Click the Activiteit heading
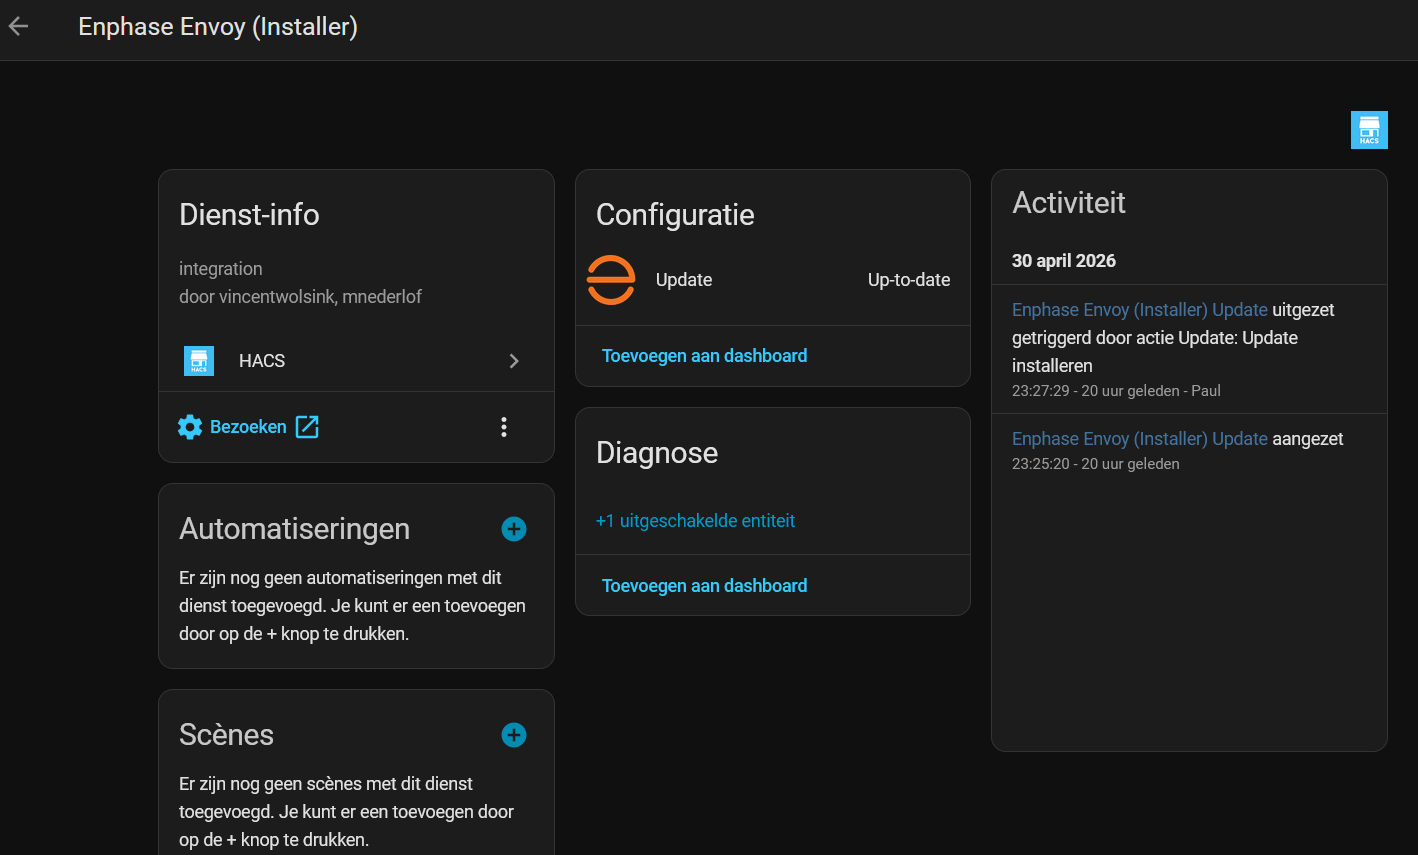This screenshot has height=855, width=1418. [x=1069, y=203]
